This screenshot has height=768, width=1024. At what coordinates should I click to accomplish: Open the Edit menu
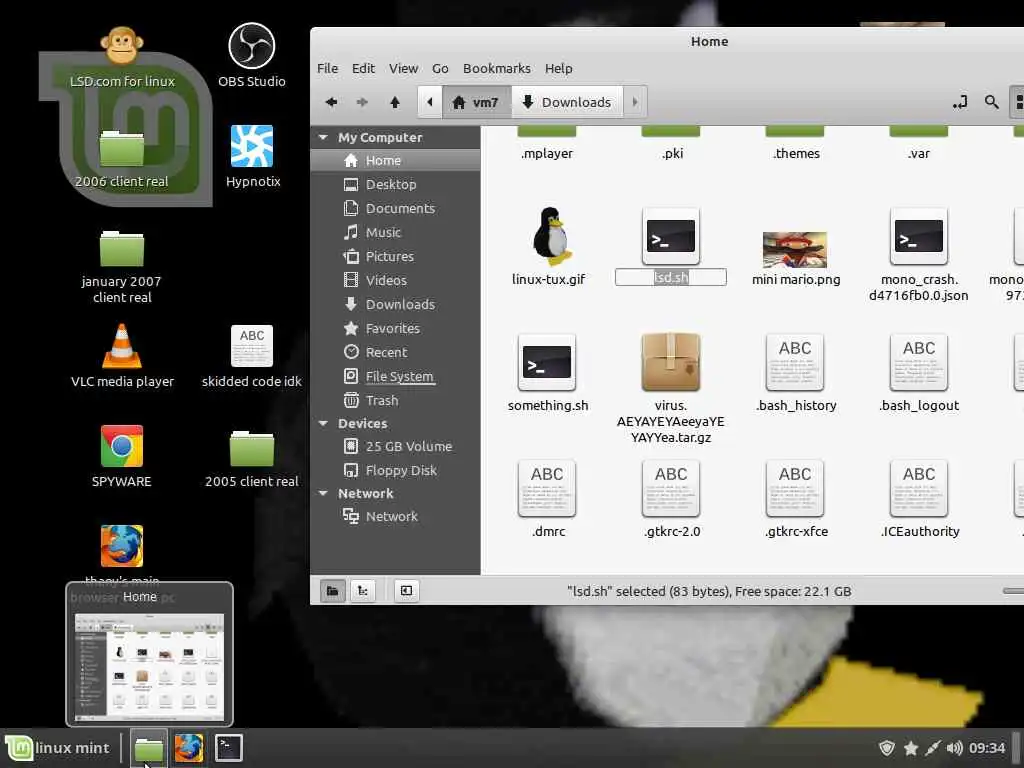pyautogui.click(x=363, y=69)
